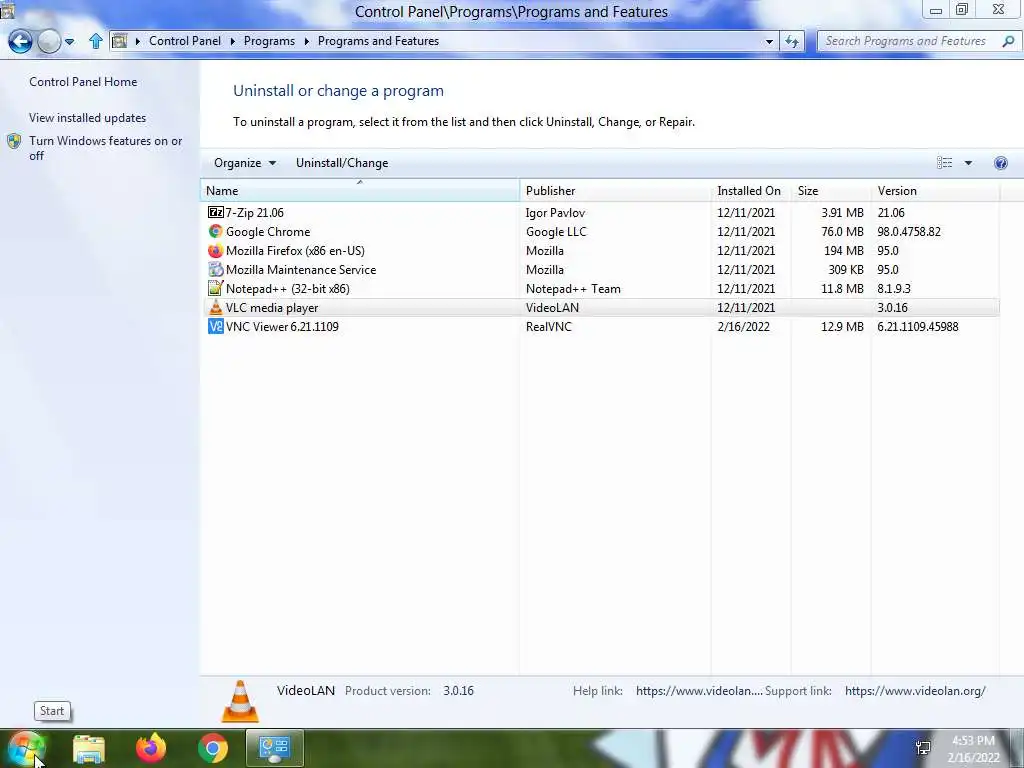Click the network tray icon
The image size is (1024, 768).
click(923, 748)
